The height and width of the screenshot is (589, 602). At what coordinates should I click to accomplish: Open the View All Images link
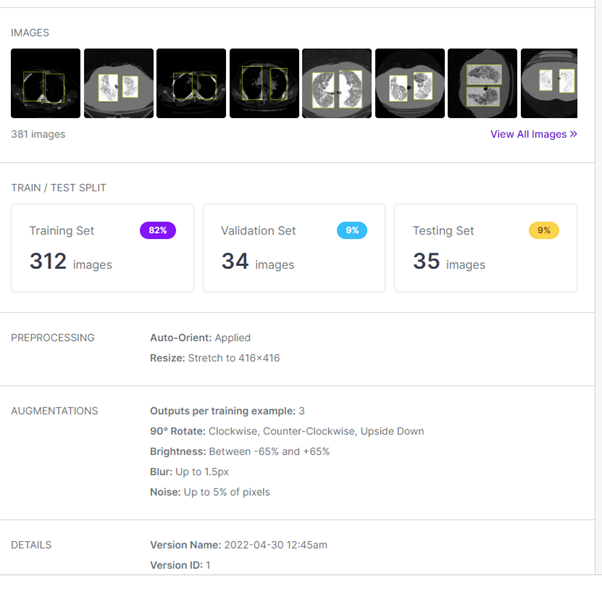(533, 134)
